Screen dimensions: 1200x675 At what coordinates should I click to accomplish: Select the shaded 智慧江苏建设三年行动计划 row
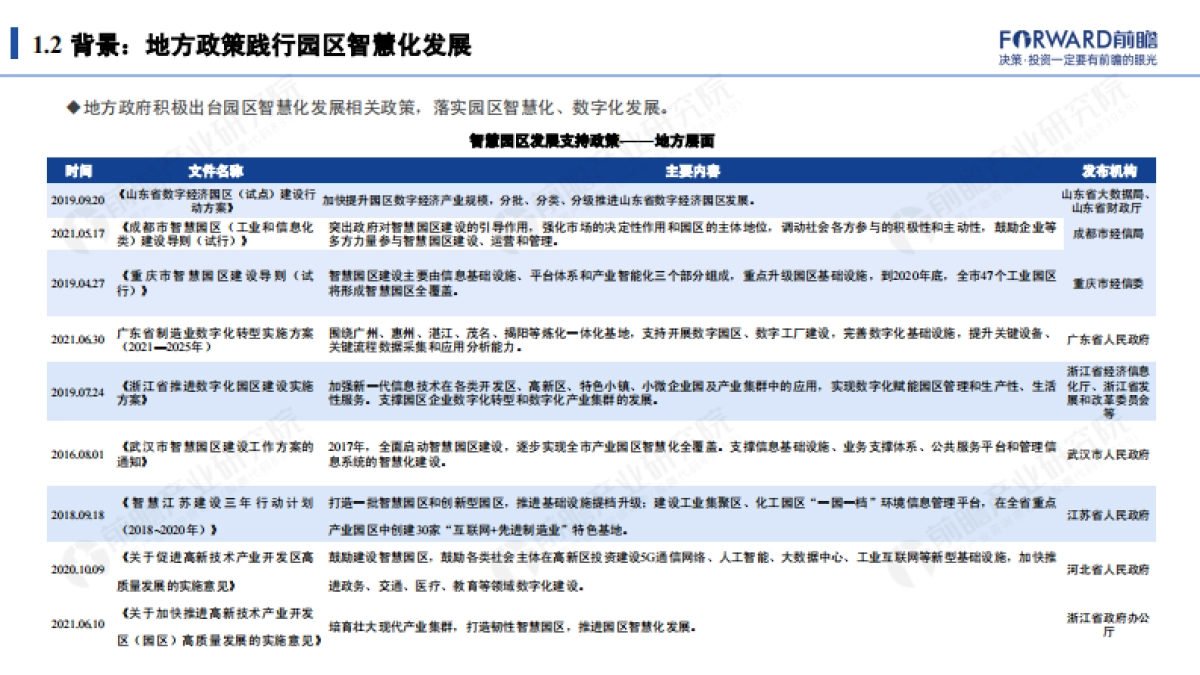[600, 514]
